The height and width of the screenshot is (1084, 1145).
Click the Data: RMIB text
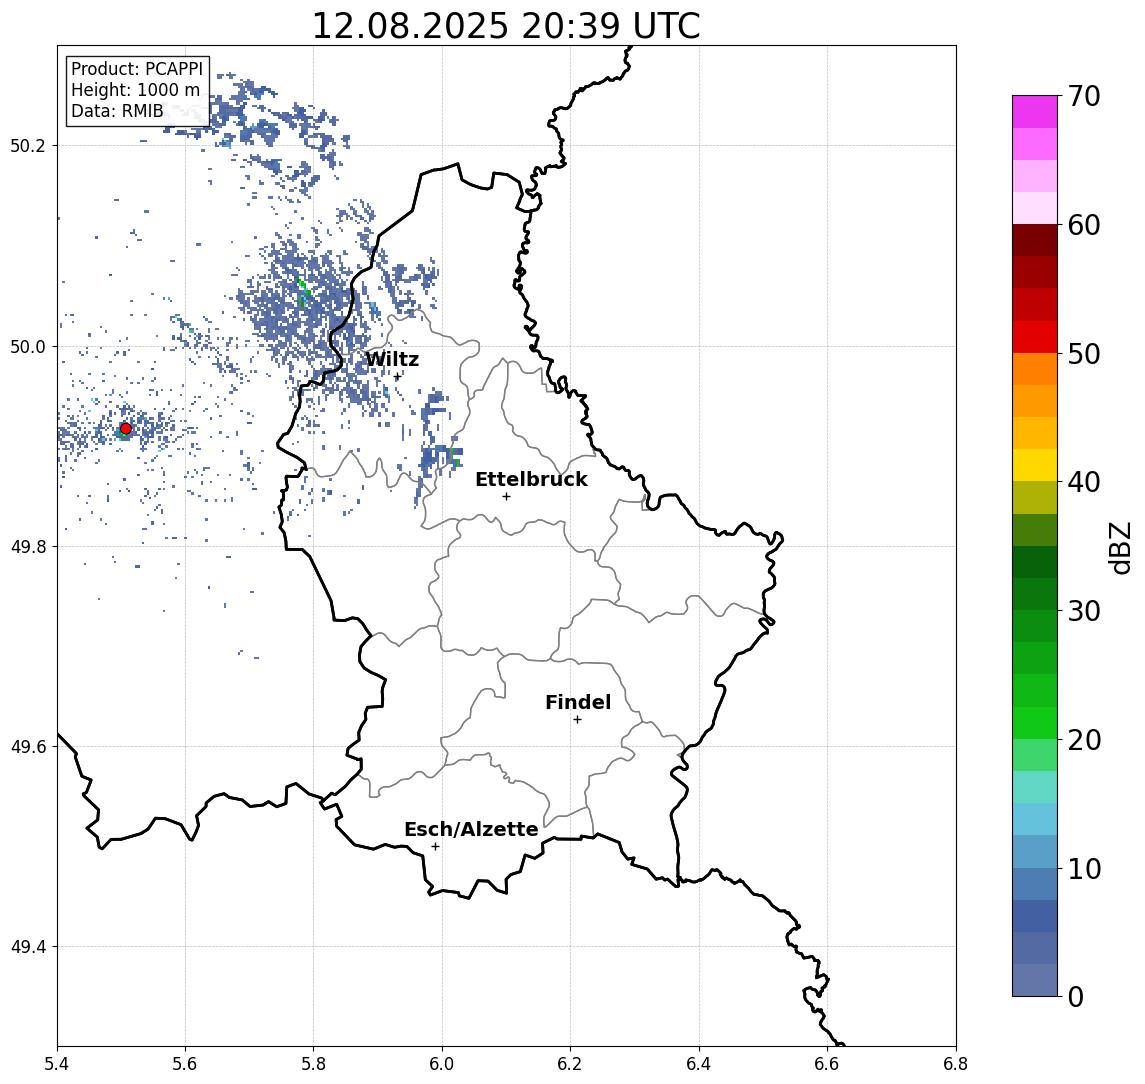tap(117, 112)
